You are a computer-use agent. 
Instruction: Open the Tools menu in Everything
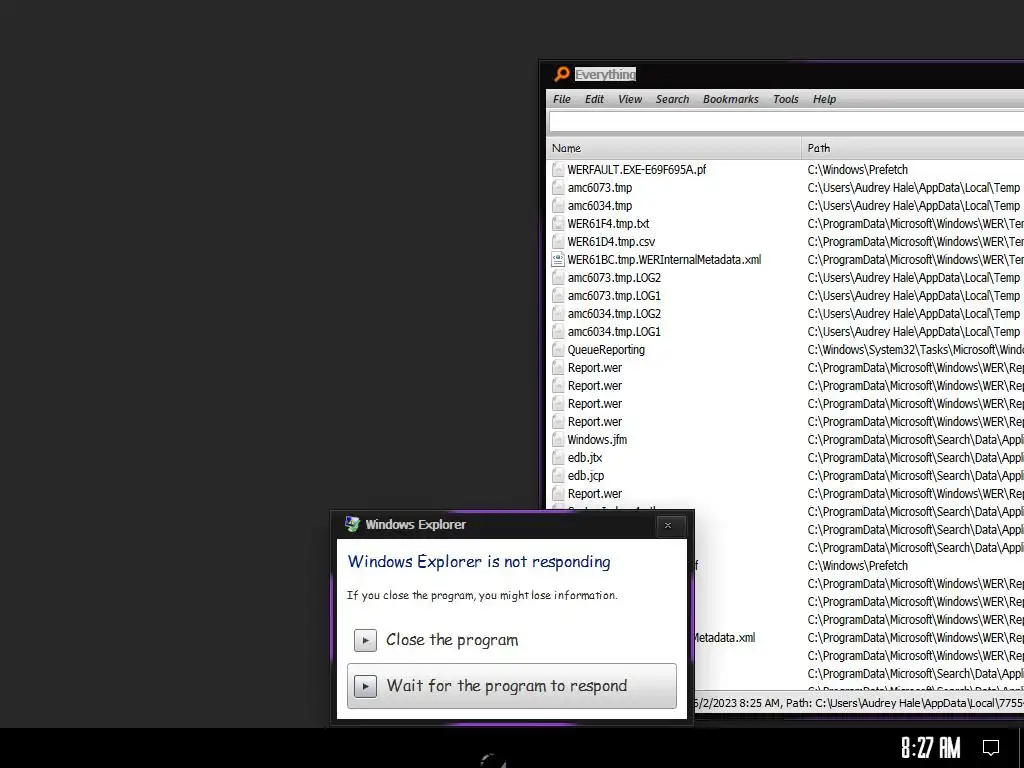pos(786,99)
